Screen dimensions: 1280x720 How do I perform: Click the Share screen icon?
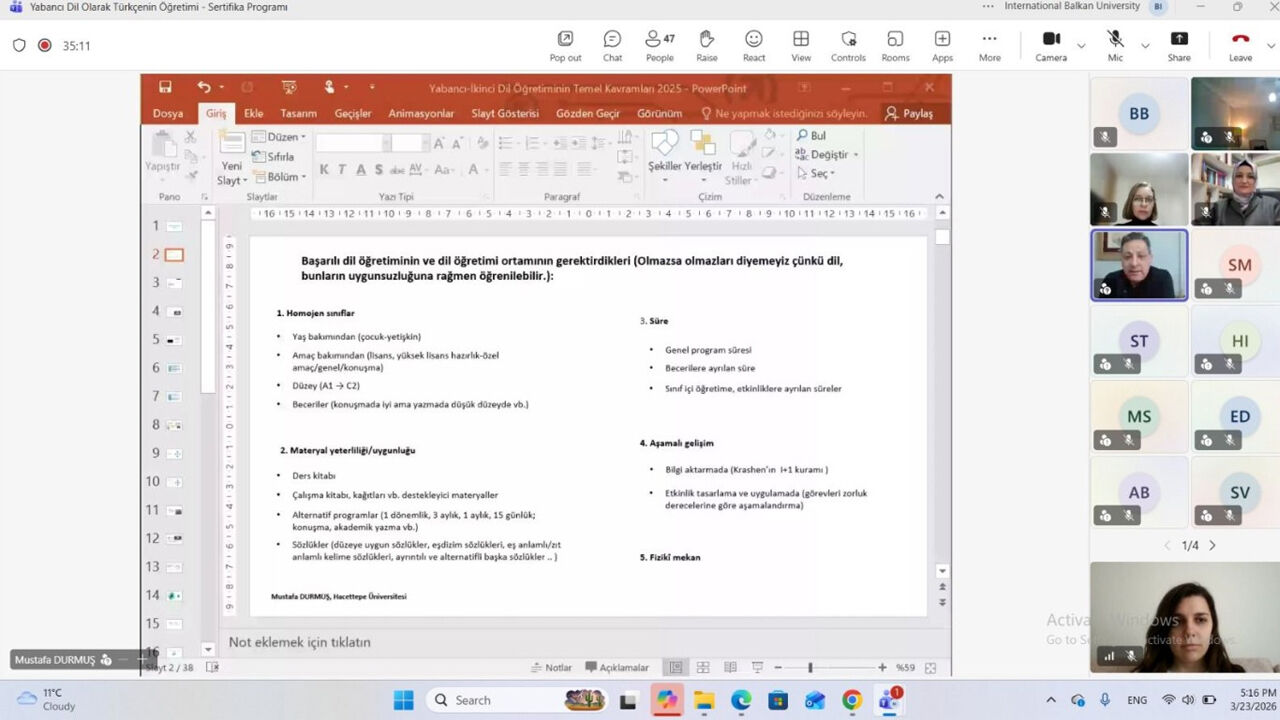point(1179,45)
